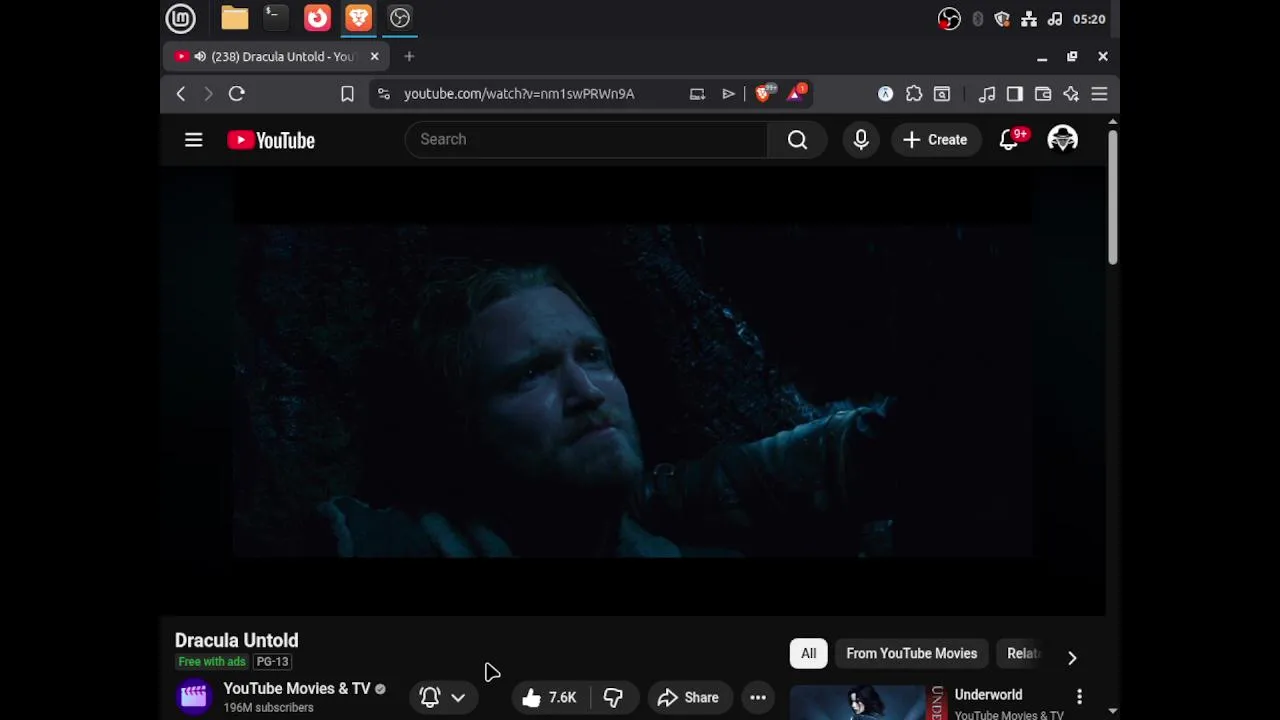The width and height of the screenshot is (1280, 720).
Task: Go forward in browser history
Action: [x=208, y=94]
